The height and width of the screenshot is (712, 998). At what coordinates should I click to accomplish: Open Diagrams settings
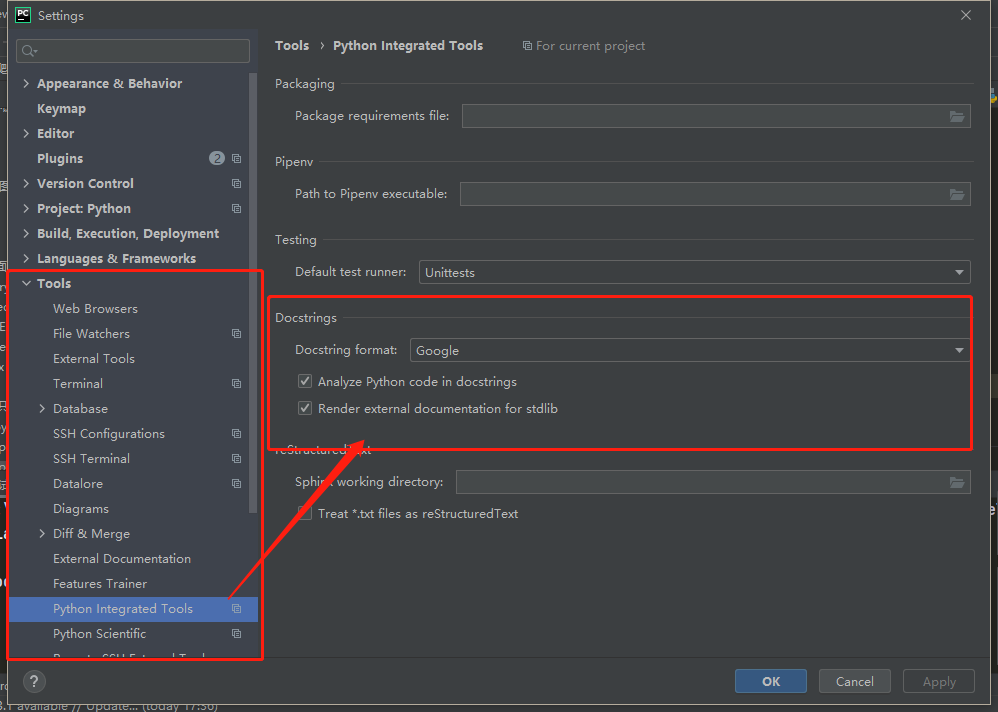click(81, 509)
